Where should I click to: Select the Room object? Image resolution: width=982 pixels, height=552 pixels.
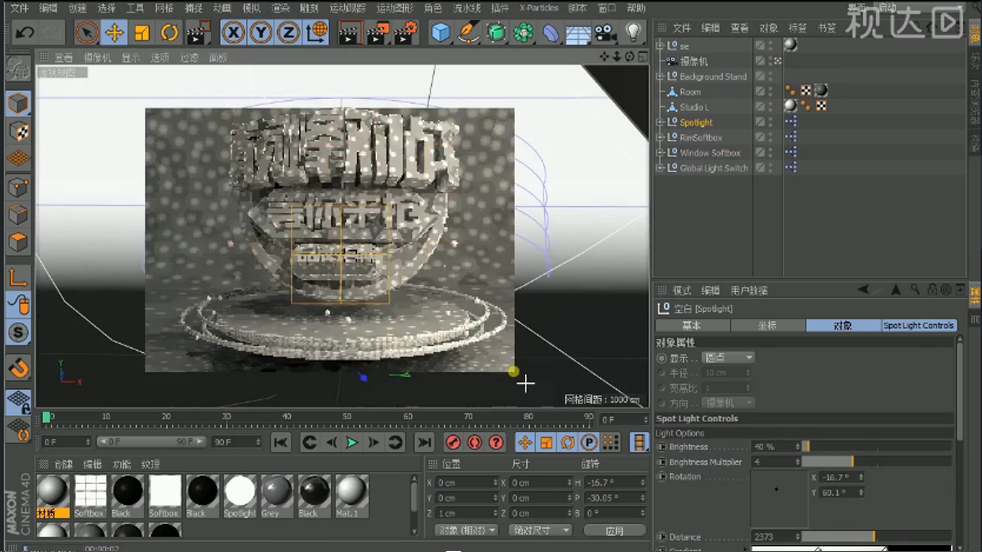click(690, 91)
